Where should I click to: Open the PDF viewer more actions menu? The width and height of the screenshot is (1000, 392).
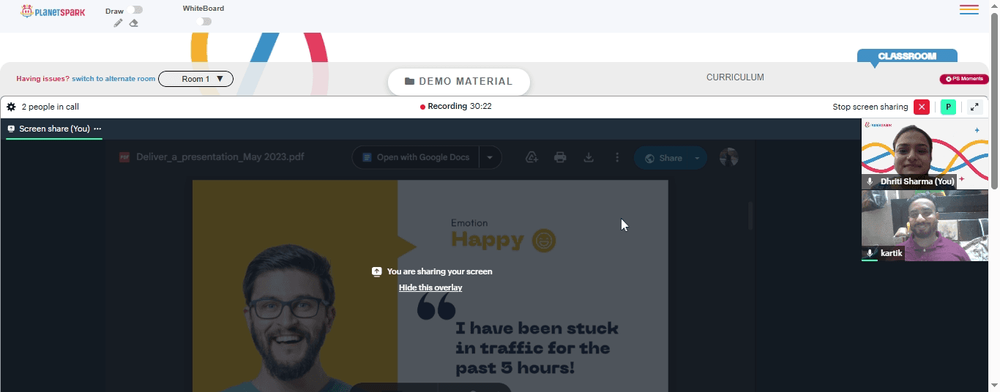coord(617,157)
